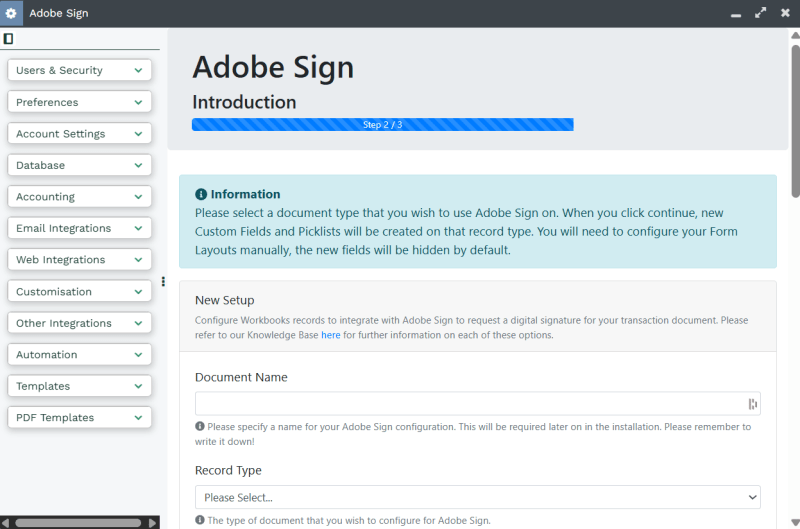This screenshot has height=529, width=800.
Task: Expand the PDF Templates section
Action: [80, 417]
